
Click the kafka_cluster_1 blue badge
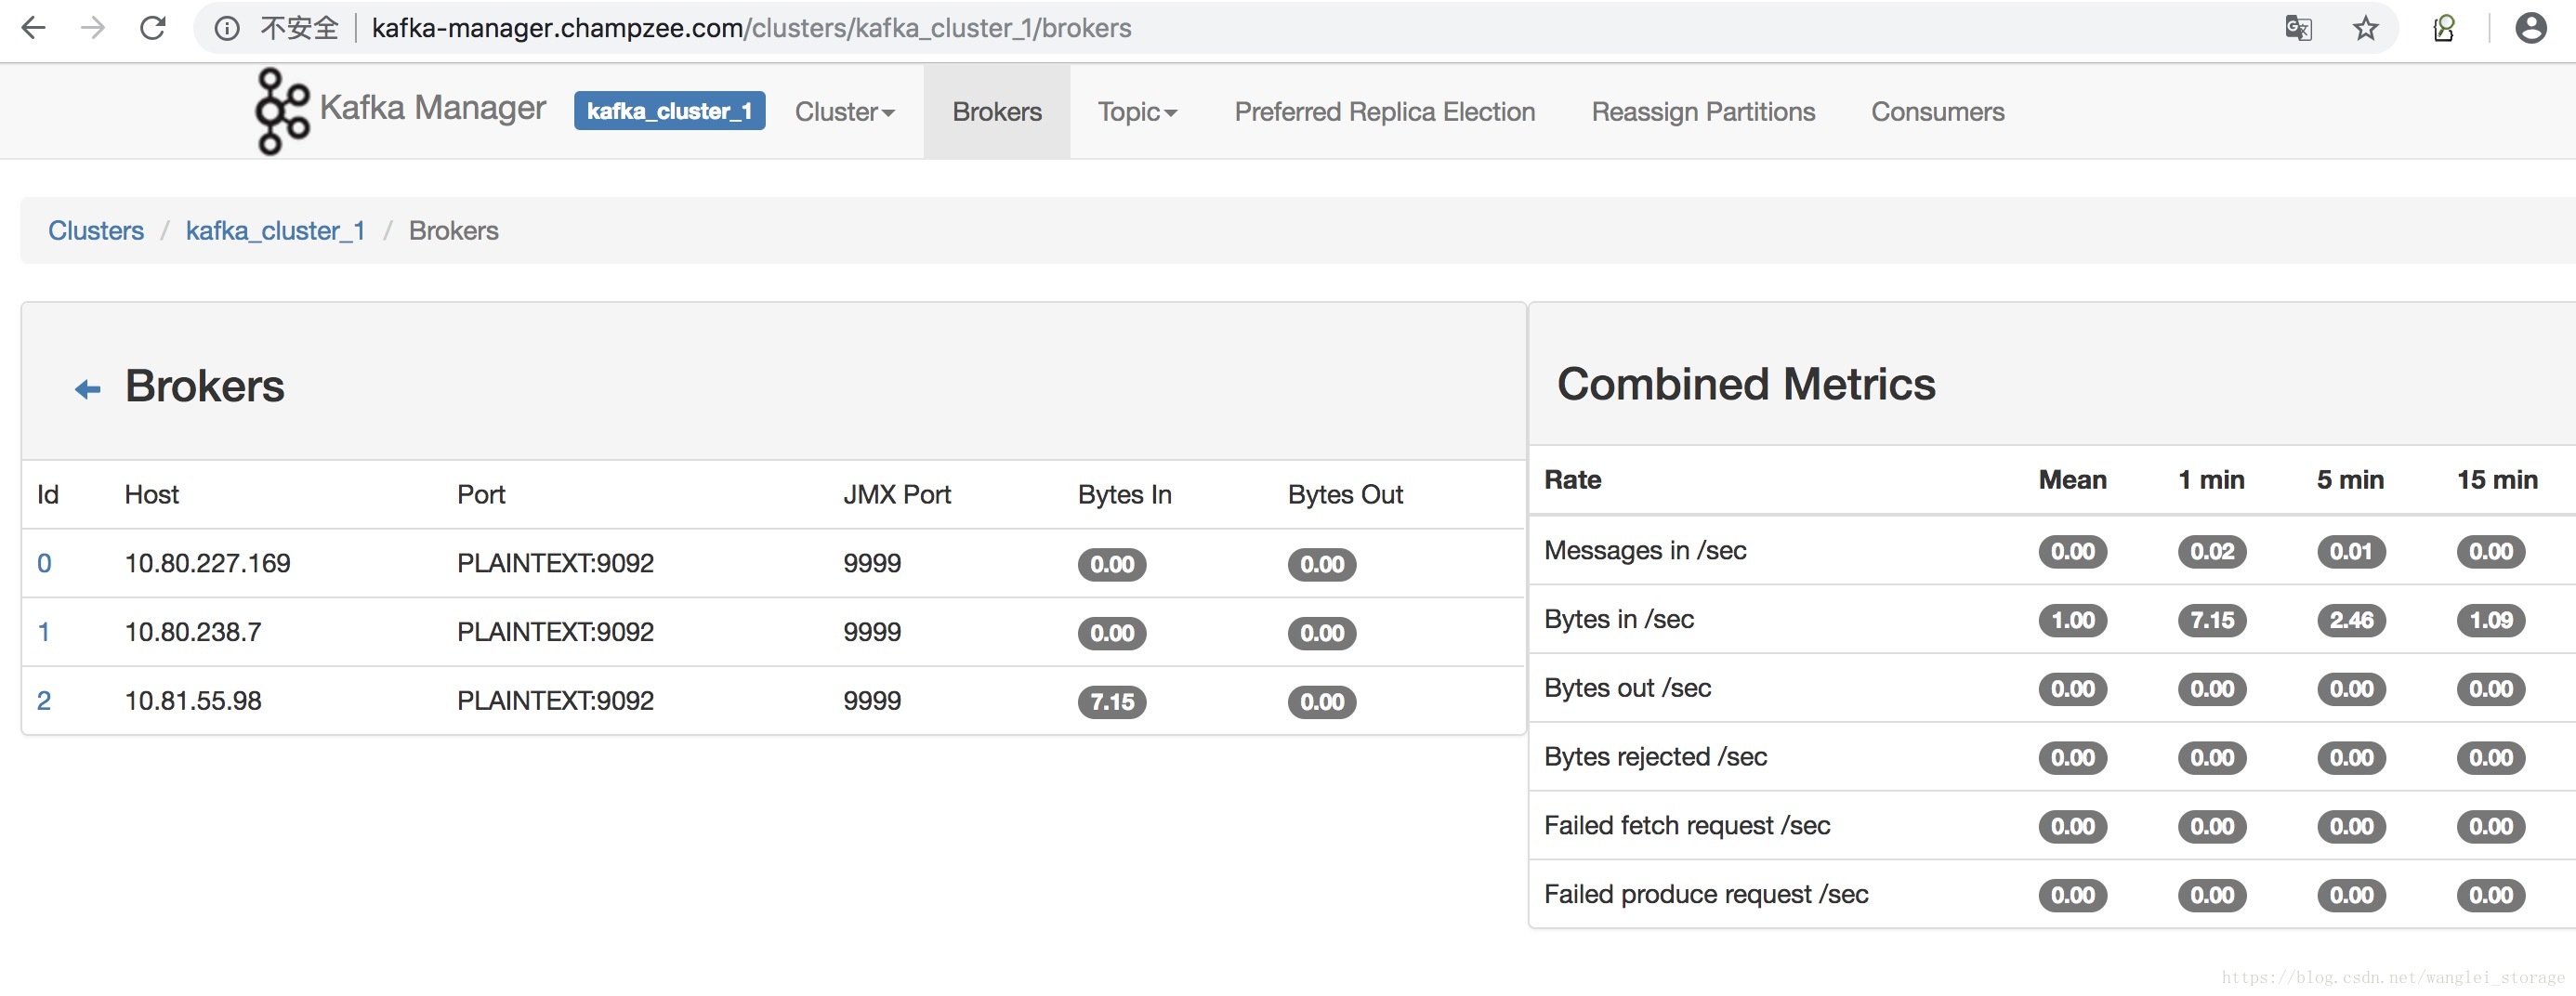click(669, 111)
